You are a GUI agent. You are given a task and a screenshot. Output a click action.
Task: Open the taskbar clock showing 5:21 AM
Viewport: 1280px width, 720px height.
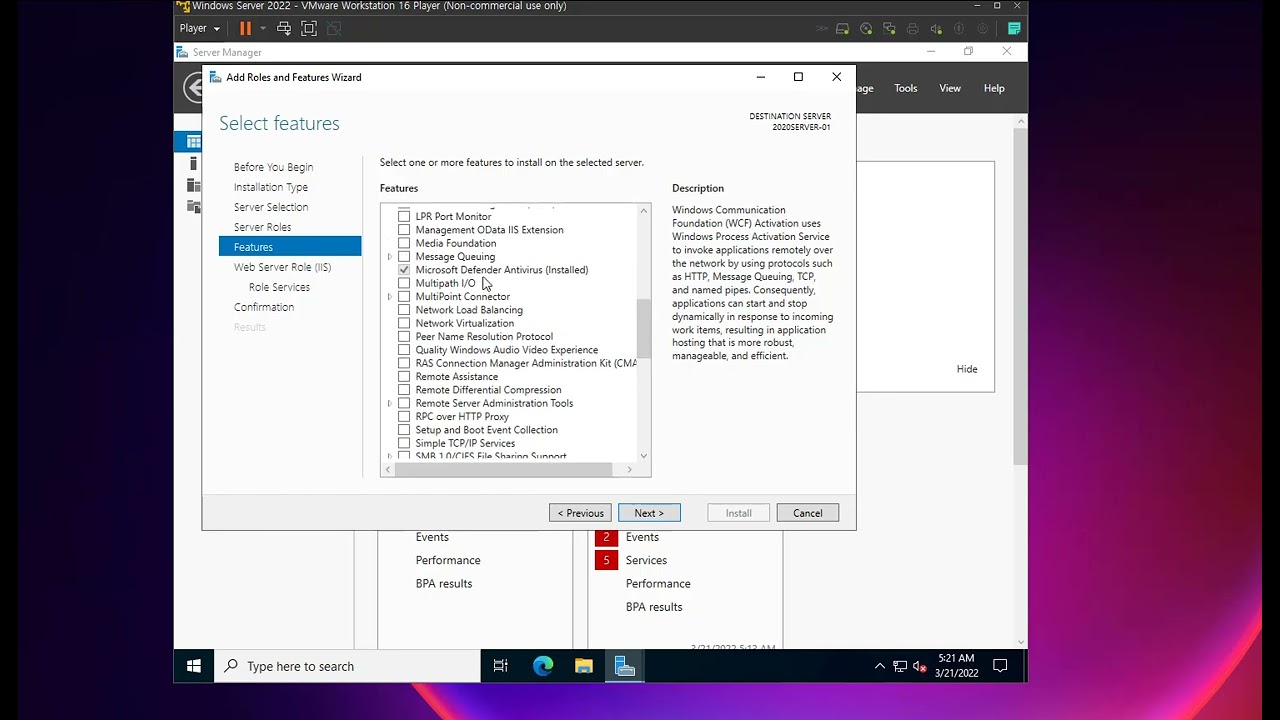[x=956, y=666]
